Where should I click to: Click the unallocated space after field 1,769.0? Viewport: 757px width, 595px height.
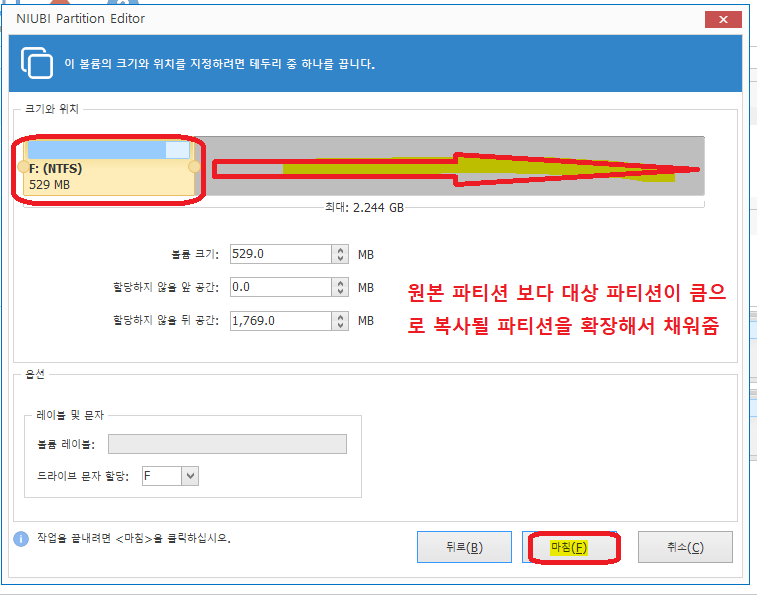pyautogui.click(x=280, y=321)
